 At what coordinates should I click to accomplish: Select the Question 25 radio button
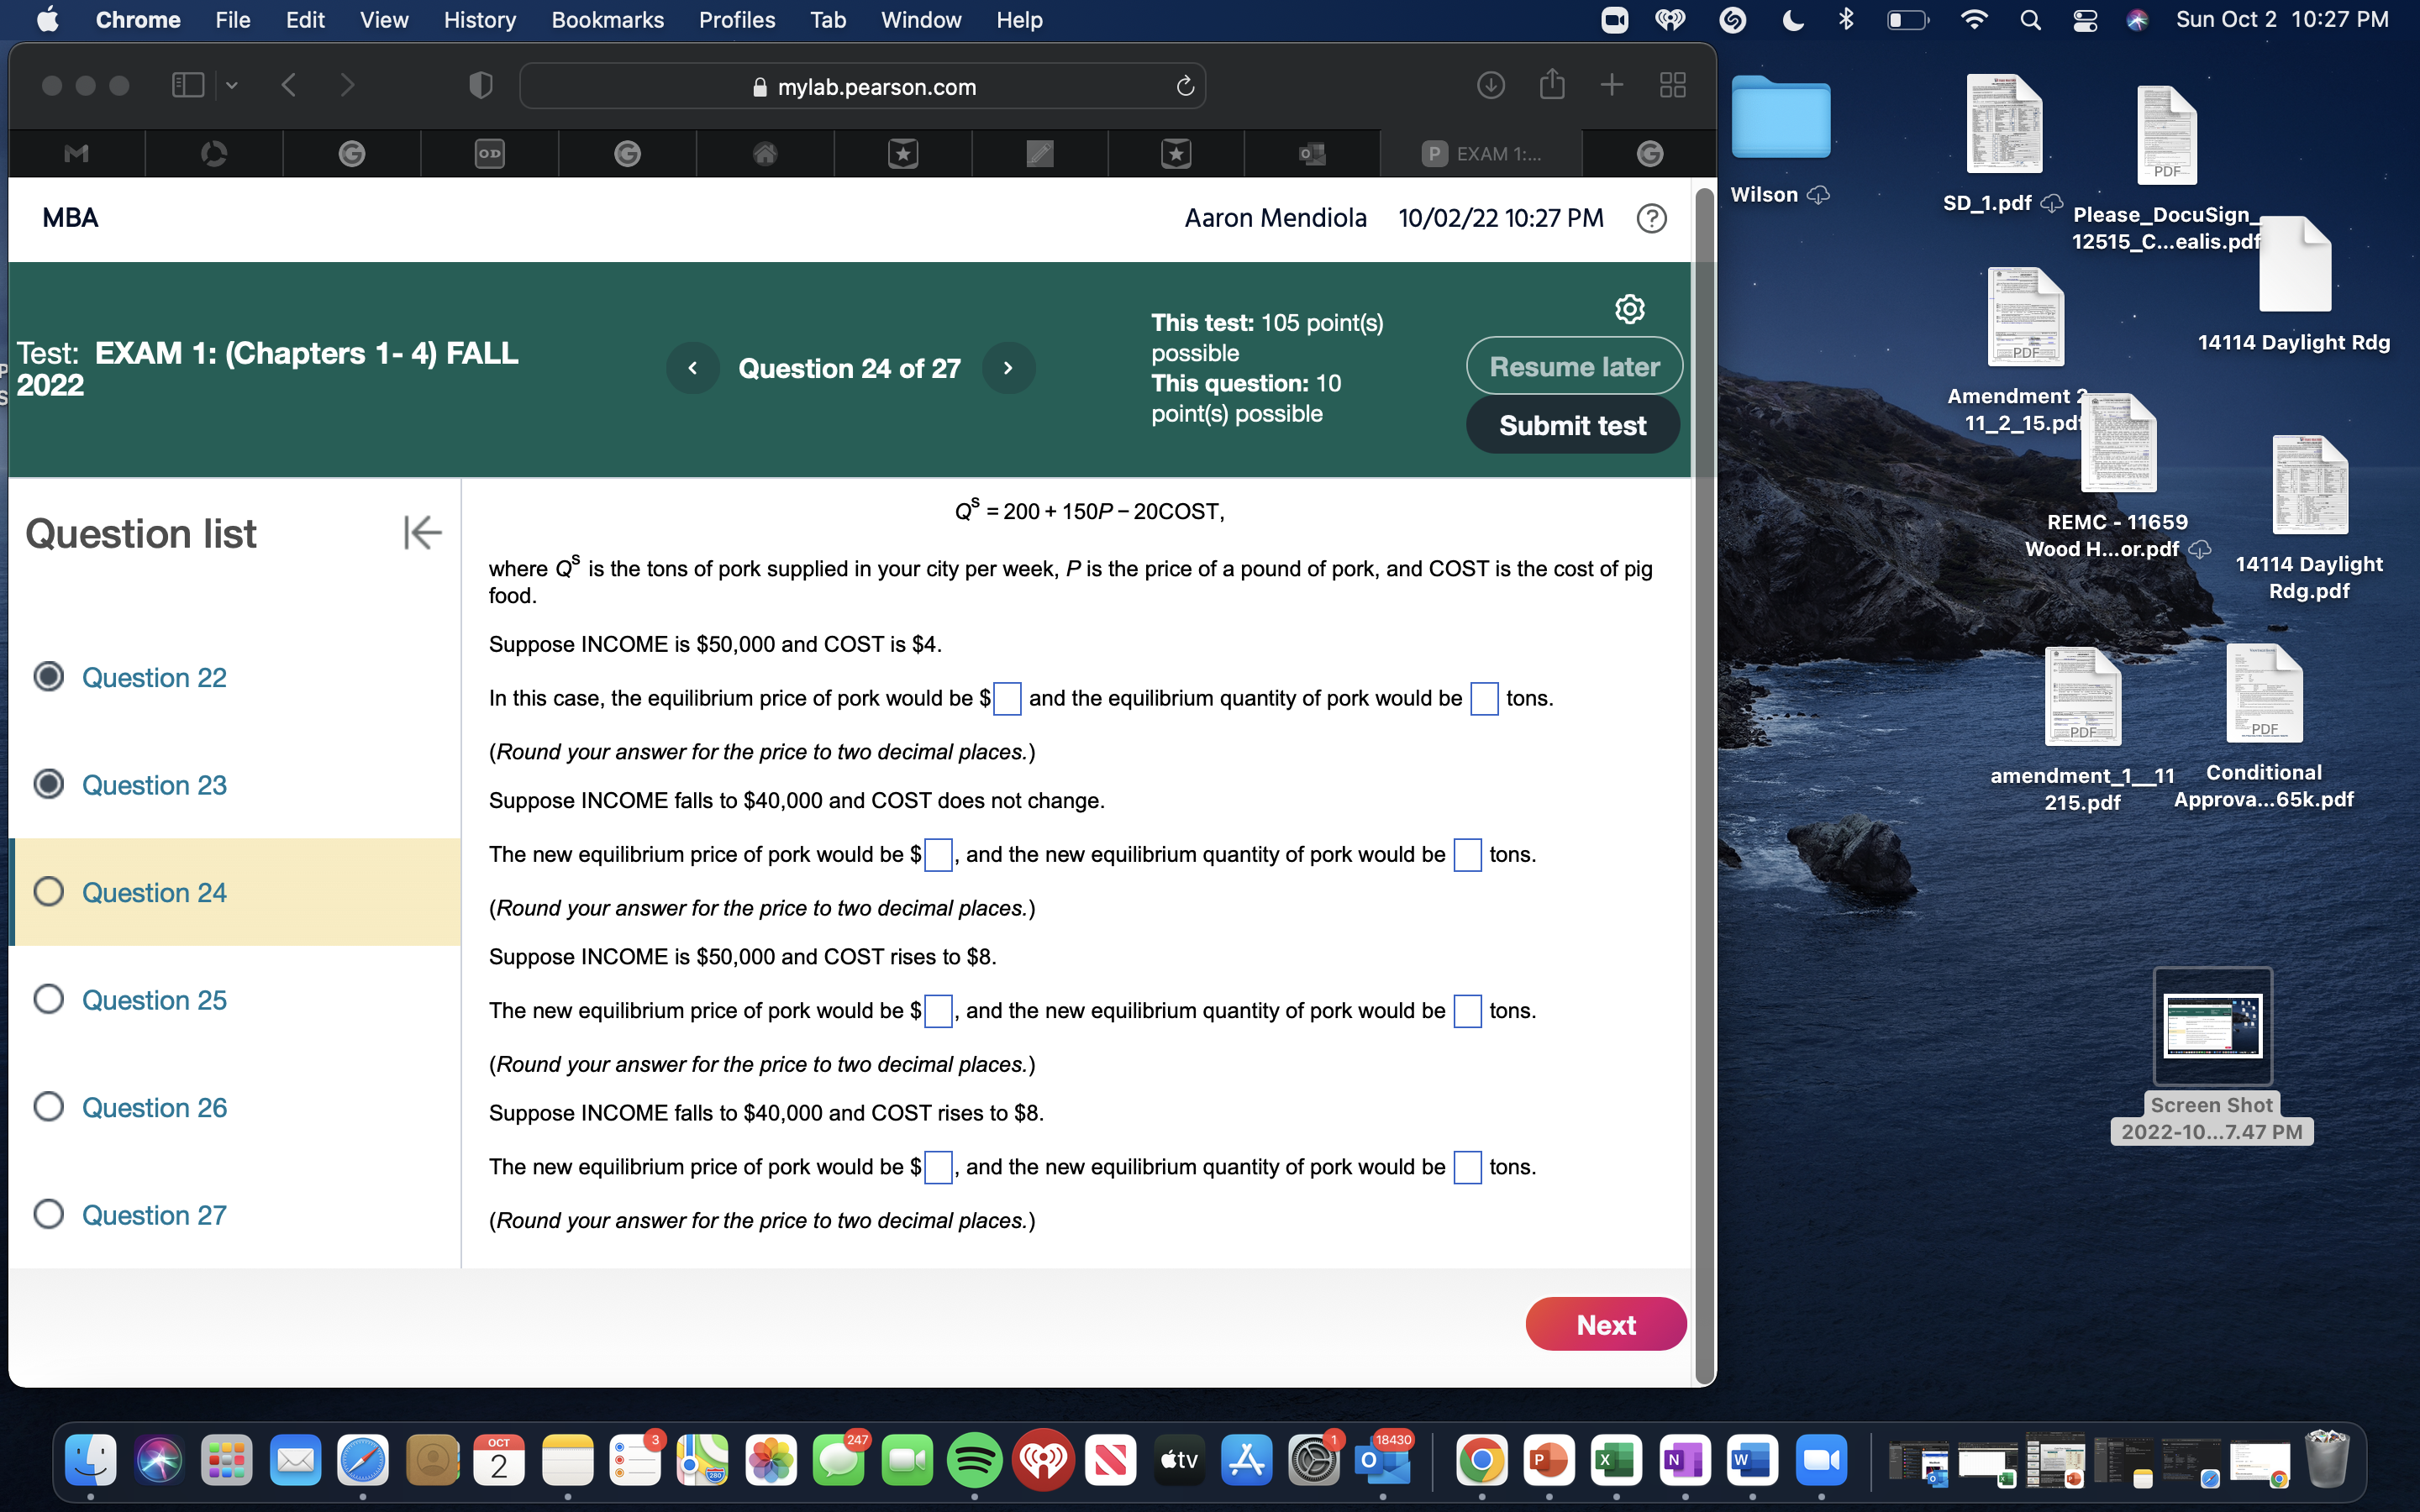[49, 999]
